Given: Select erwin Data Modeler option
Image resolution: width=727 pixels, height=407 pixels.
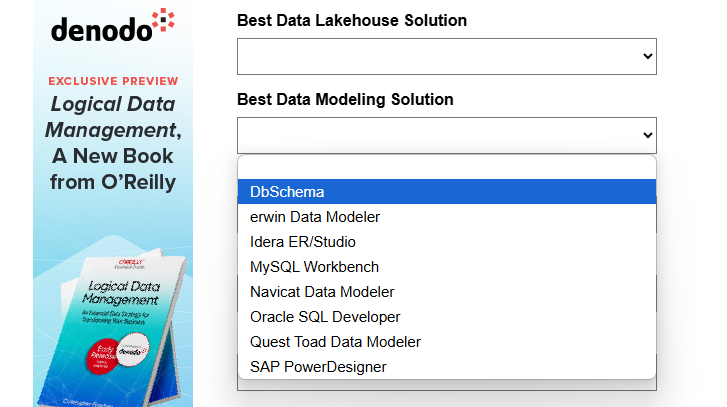Looking at the screenshot, I should pos(446,216).
